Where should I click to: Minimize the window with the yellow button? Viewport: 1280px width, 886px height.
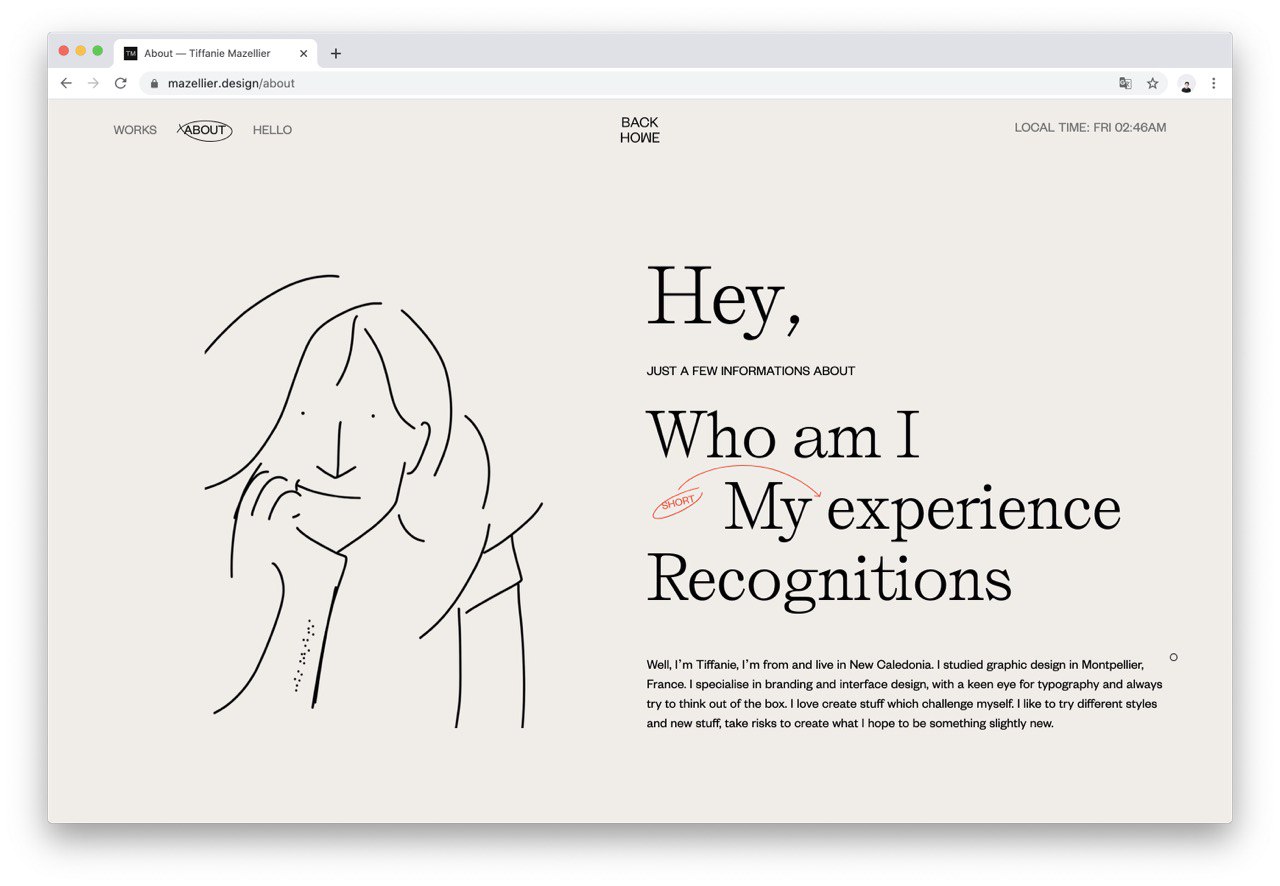pyautogui.click(x=81, y=51)
